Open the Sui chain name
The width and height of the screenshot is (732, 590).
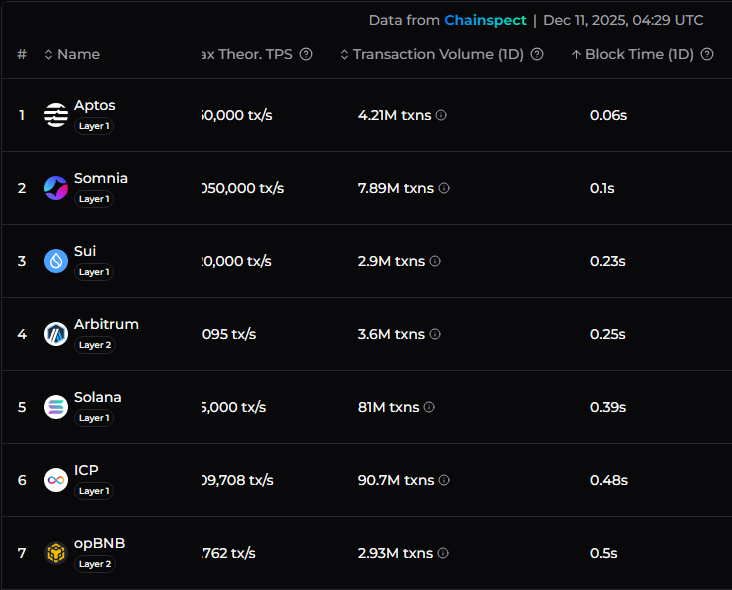[x=85, y=251]
